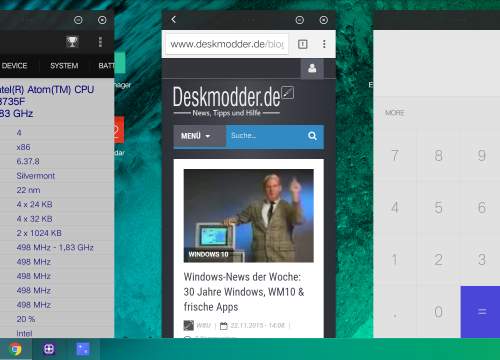Image resolution: width=500 pixels, height=360 pixels.
Task: Click the author avatar next to WBU
Action: 189,325
